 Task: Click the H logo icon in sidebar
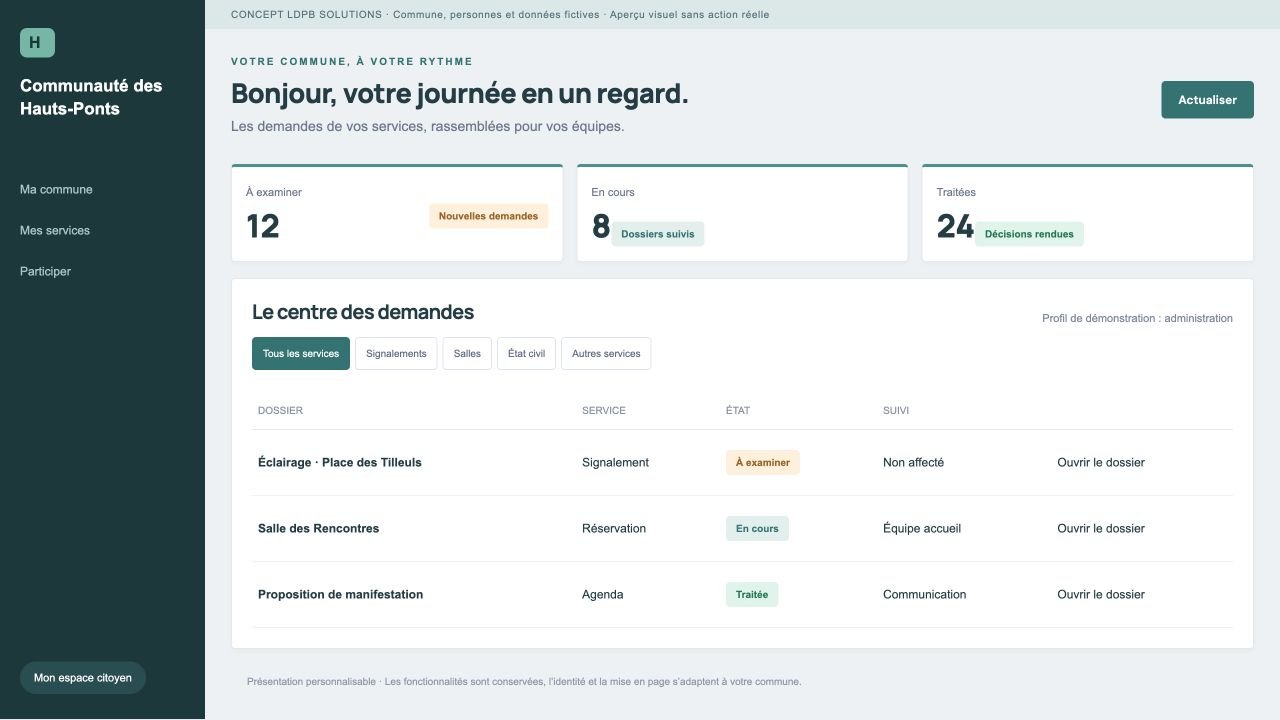coord(37,43)
